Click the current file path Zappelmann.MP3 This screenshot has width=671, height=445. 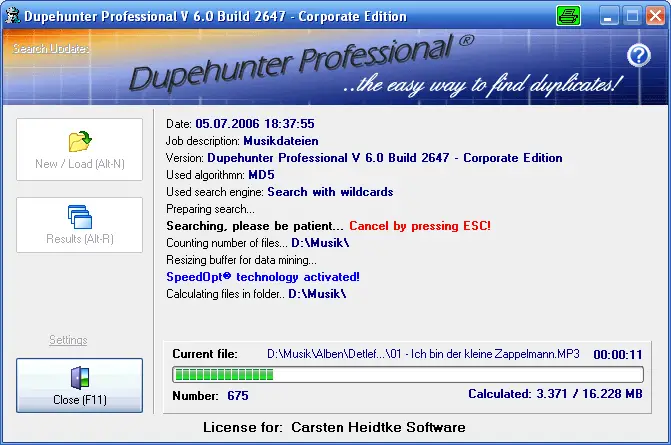pos(423,354)
